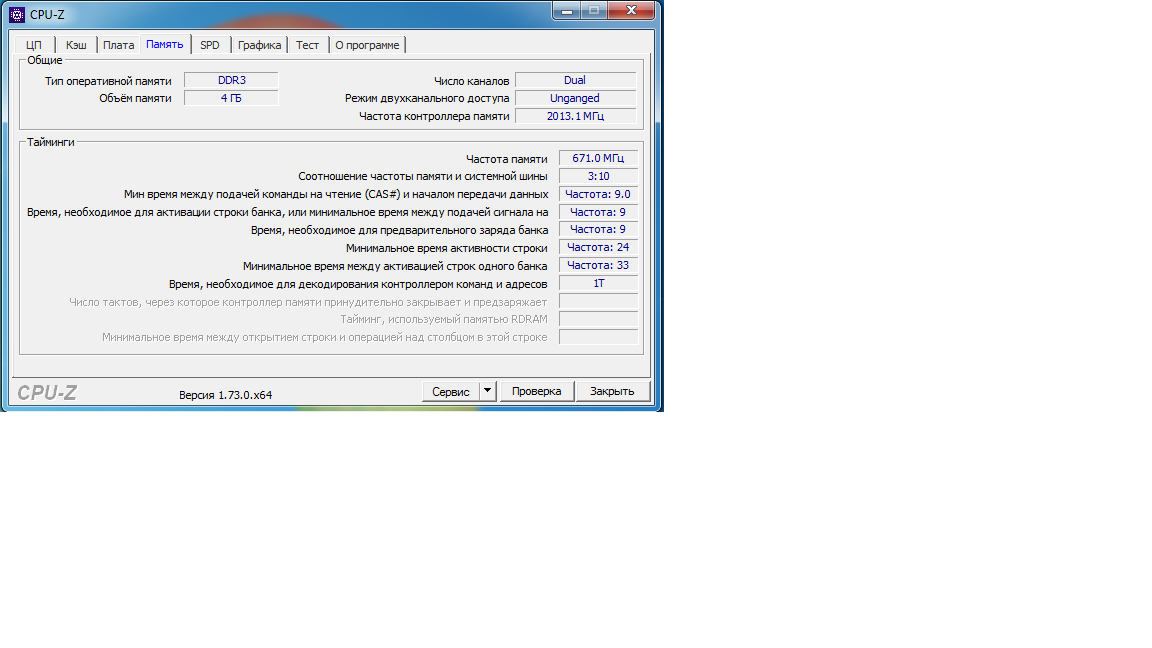Open the Сервис dropdown arrow
1152x648 pixels.
(x=487, y=391)
